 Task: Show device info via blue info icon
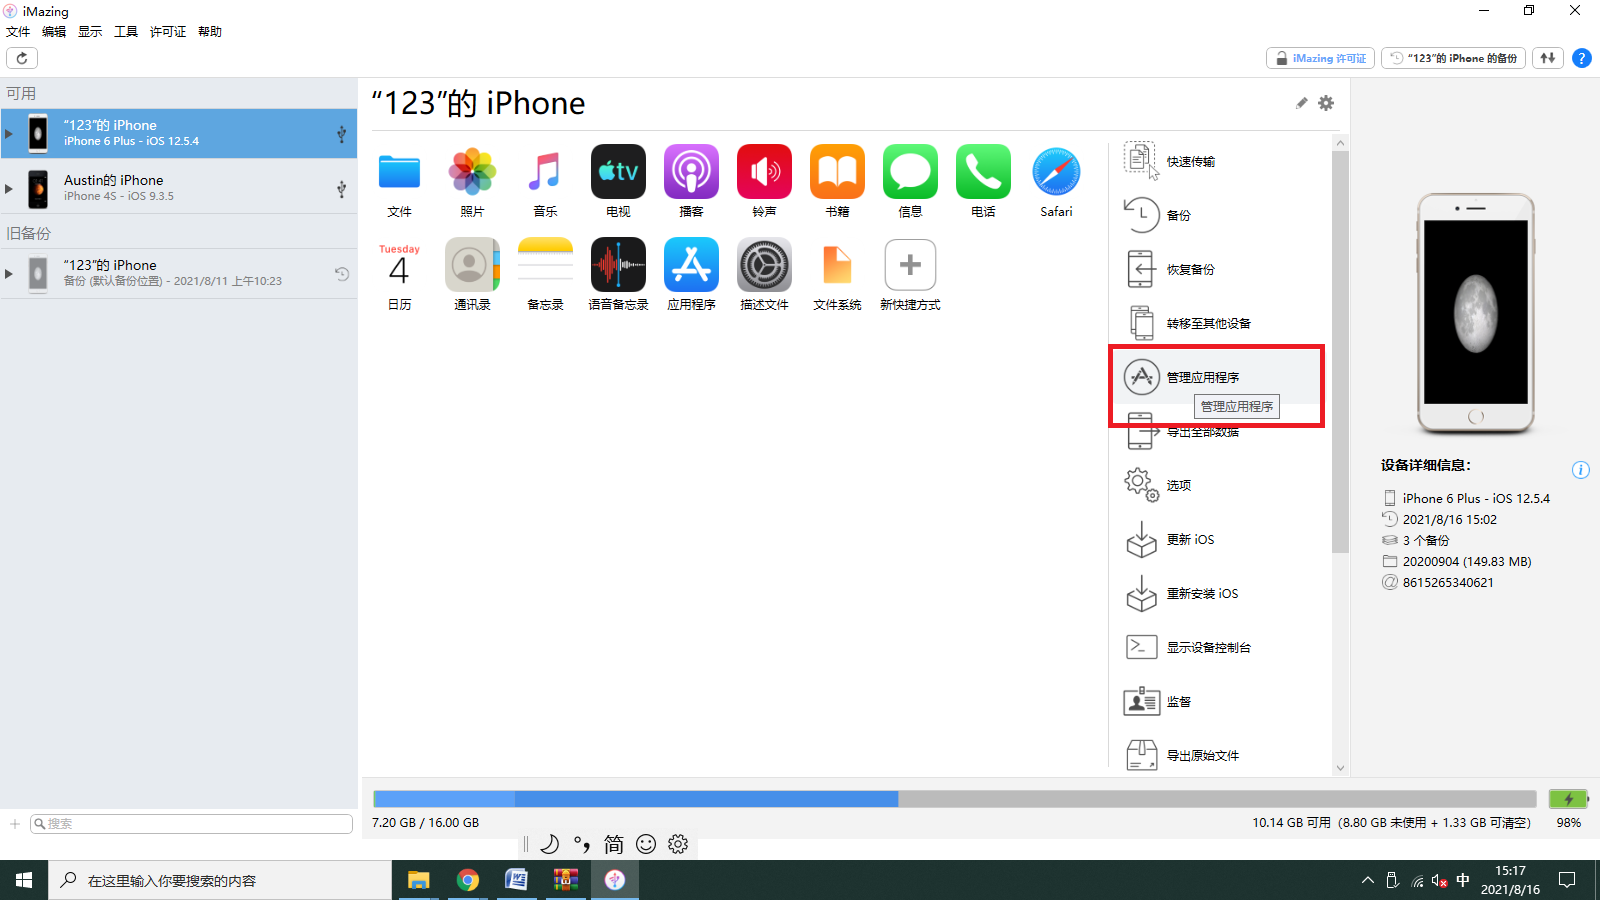point(1581,470)
